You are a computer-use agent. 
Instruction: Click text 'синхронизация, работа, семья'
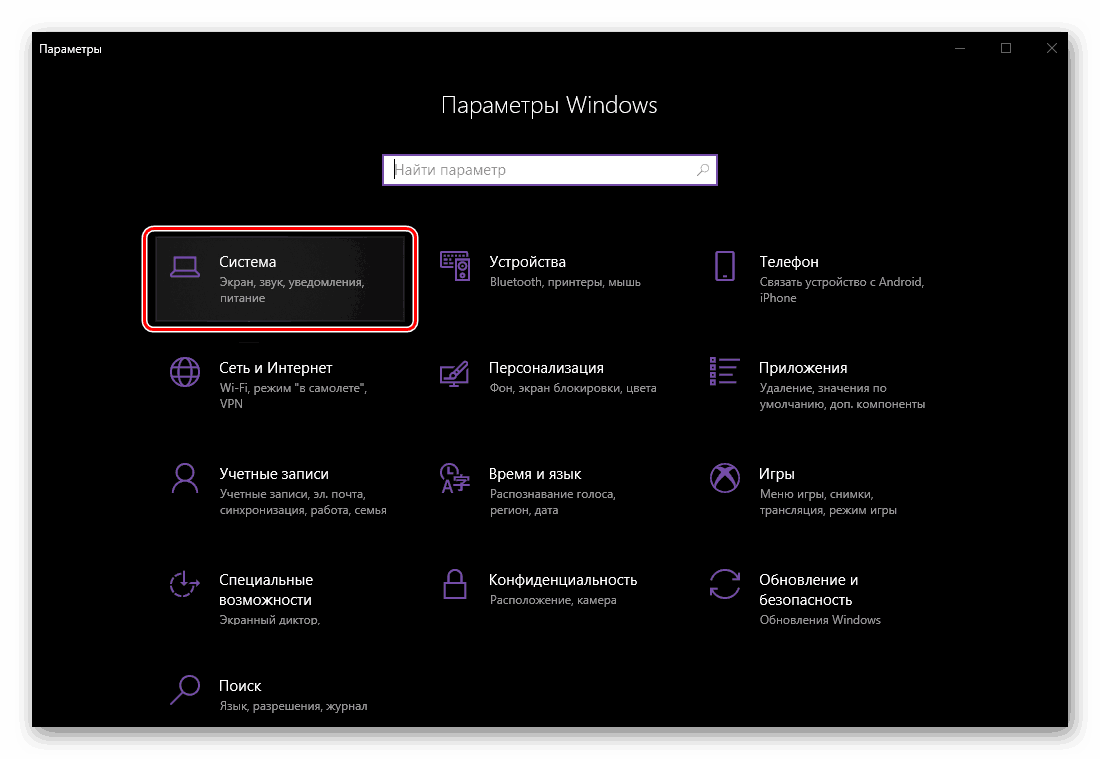[303, 510]
